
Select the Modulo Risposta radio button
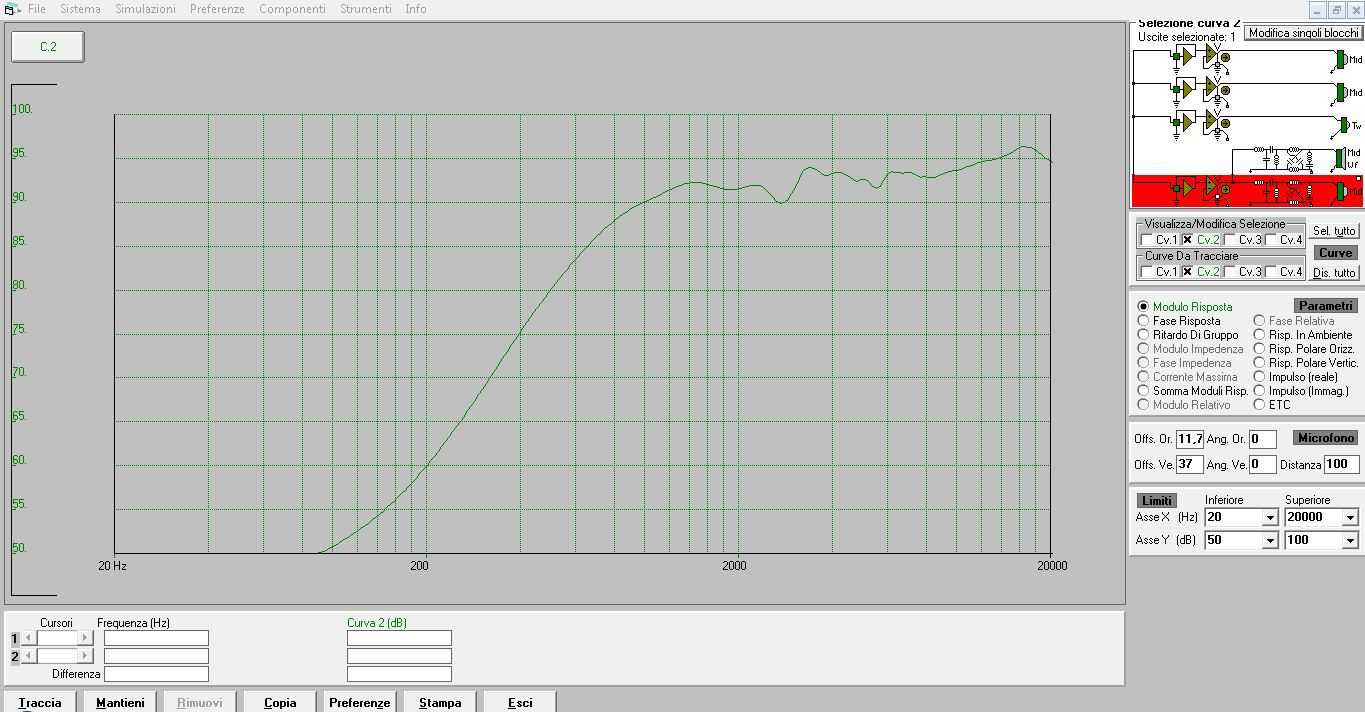(x=1143, y=307)
